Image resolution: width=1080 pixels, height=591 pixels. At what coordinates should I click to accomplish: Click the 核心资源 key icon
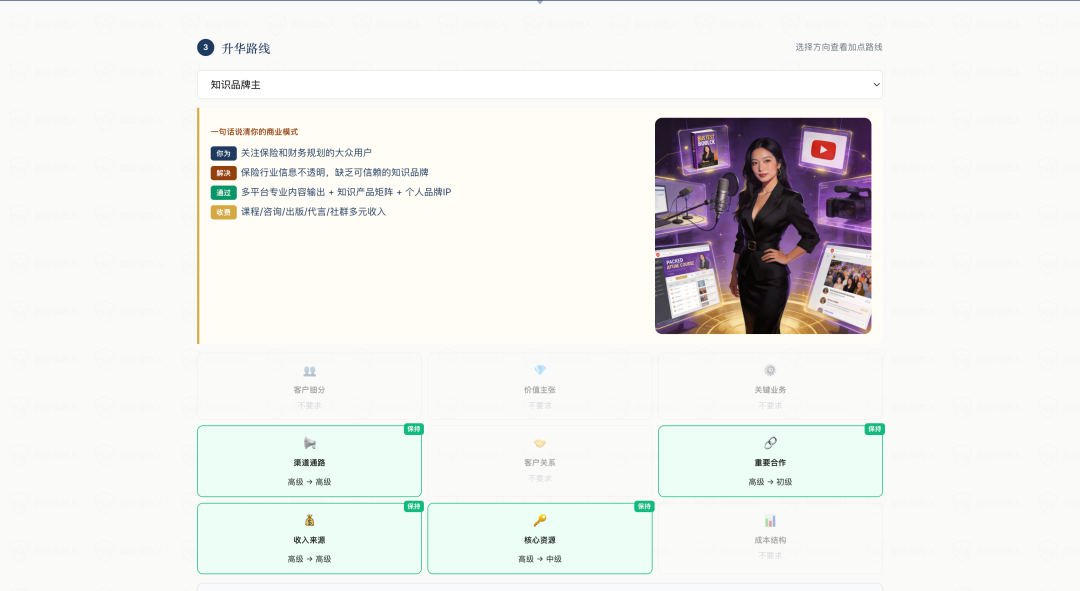(540, 520)
